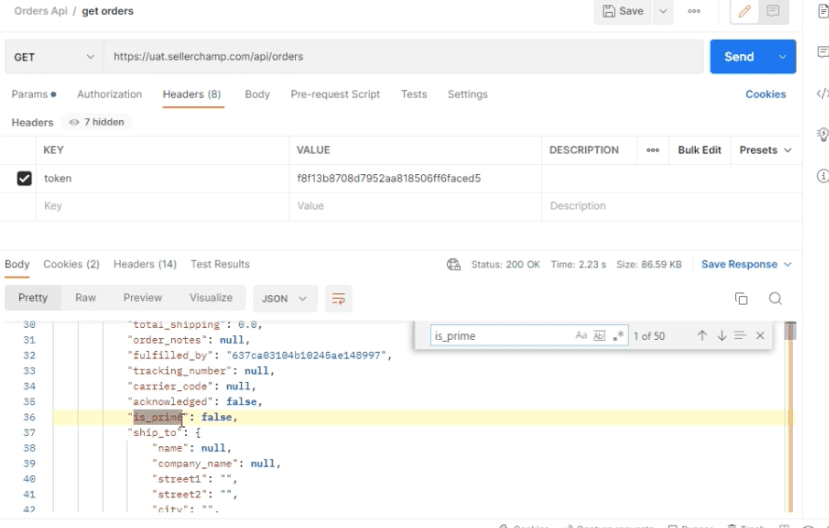Go to previous search match arrow

pyautogui.click(x=702, y=336)
